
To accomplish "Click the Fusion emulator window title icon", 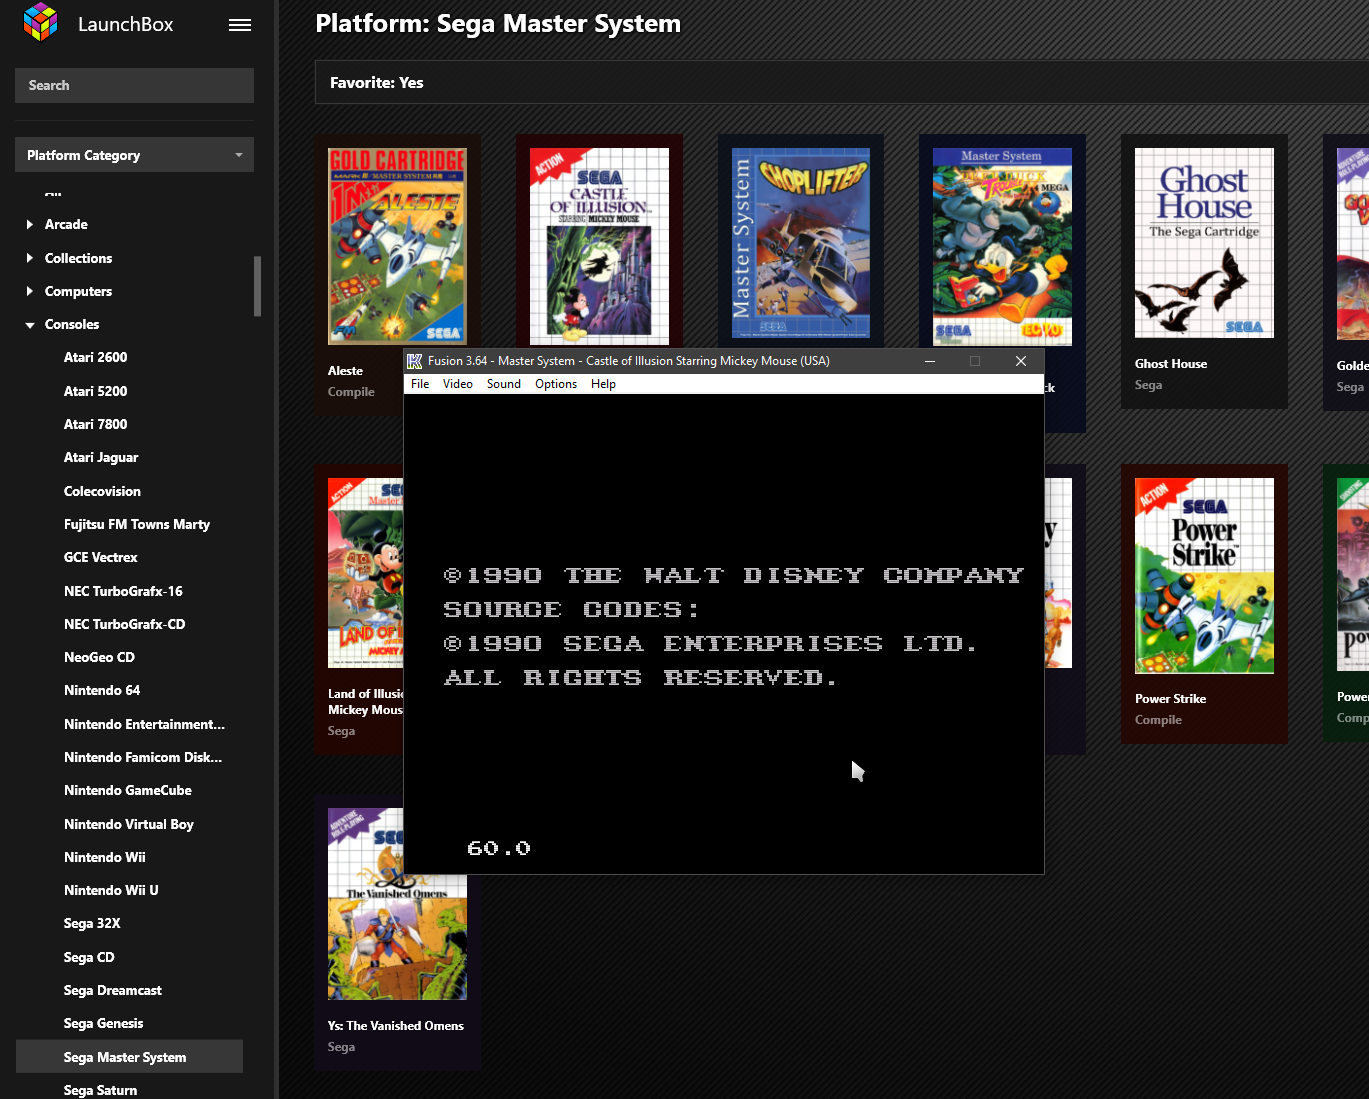I will (415, 361).
